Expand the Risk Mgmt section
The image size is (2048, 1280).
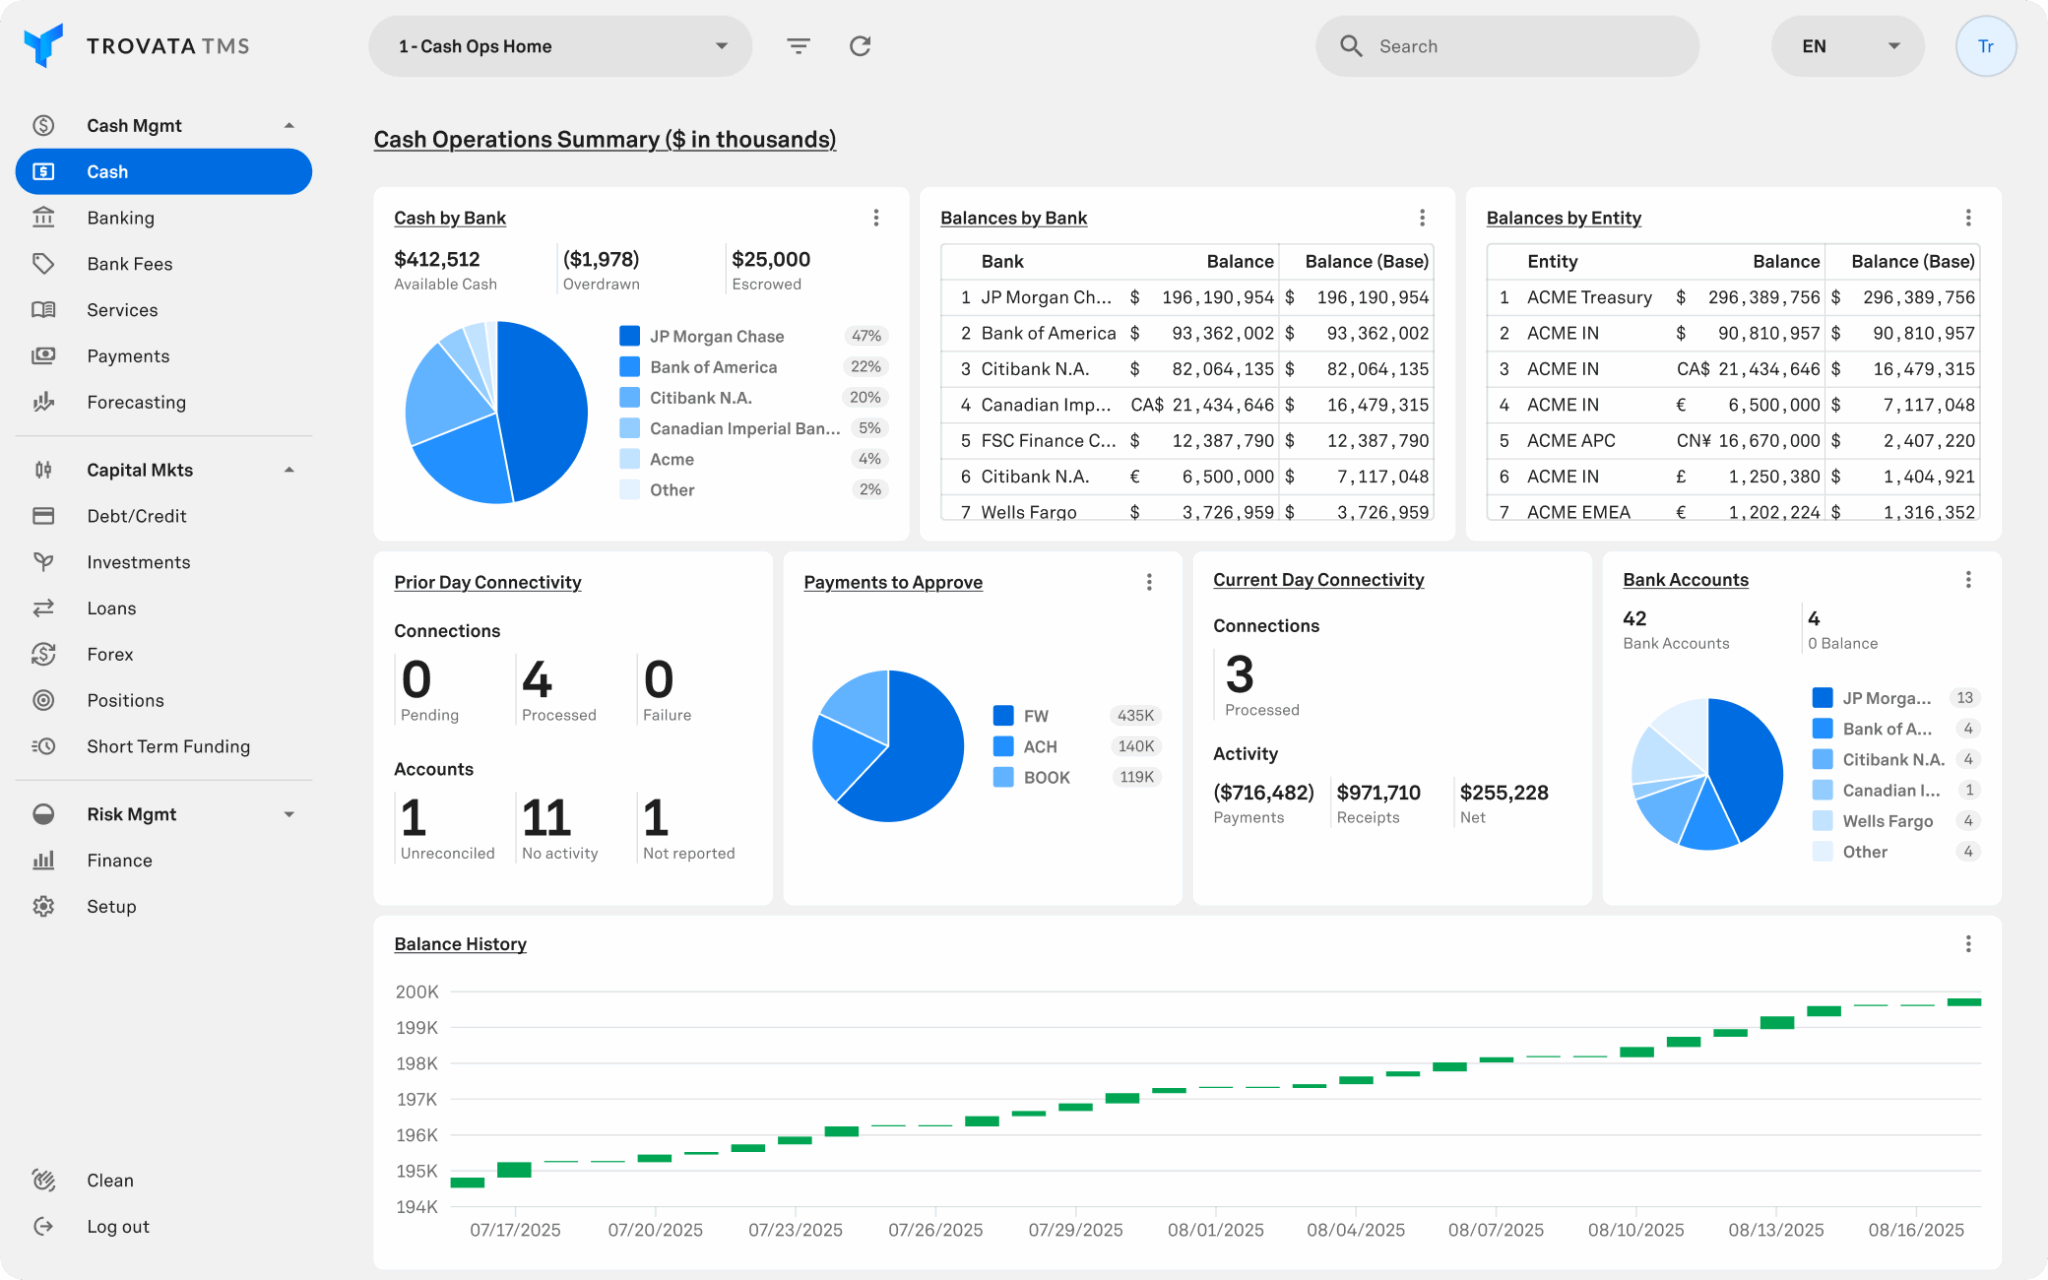pos(289,814)
